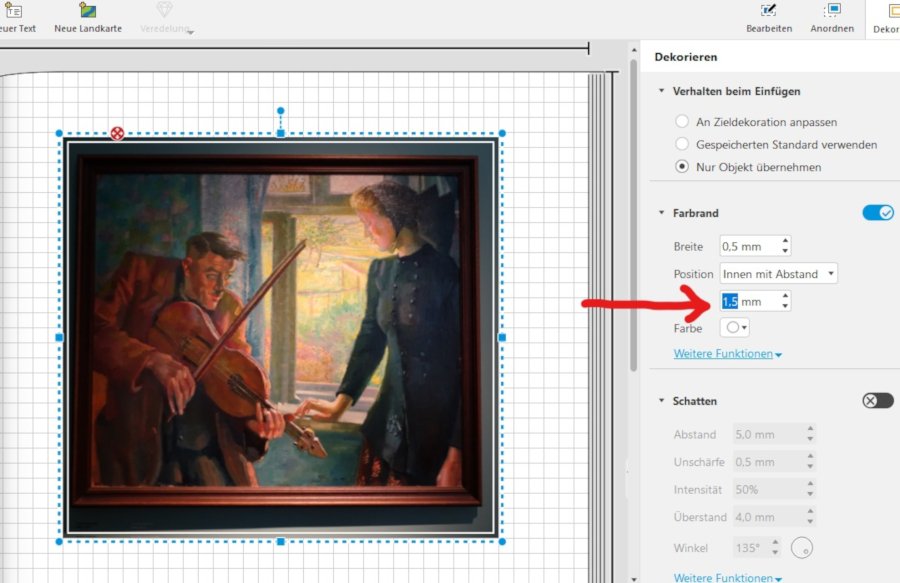The width and height of the screenshot is (900, 583).
Task: Click the rotation handle above the image
Action: tap(281, 111)
